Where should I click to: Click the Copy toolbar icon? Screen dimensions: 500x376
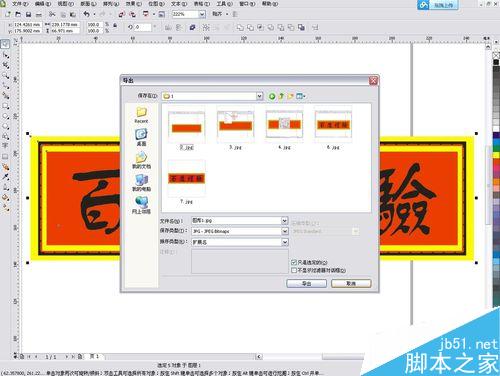tap(63, 14)
